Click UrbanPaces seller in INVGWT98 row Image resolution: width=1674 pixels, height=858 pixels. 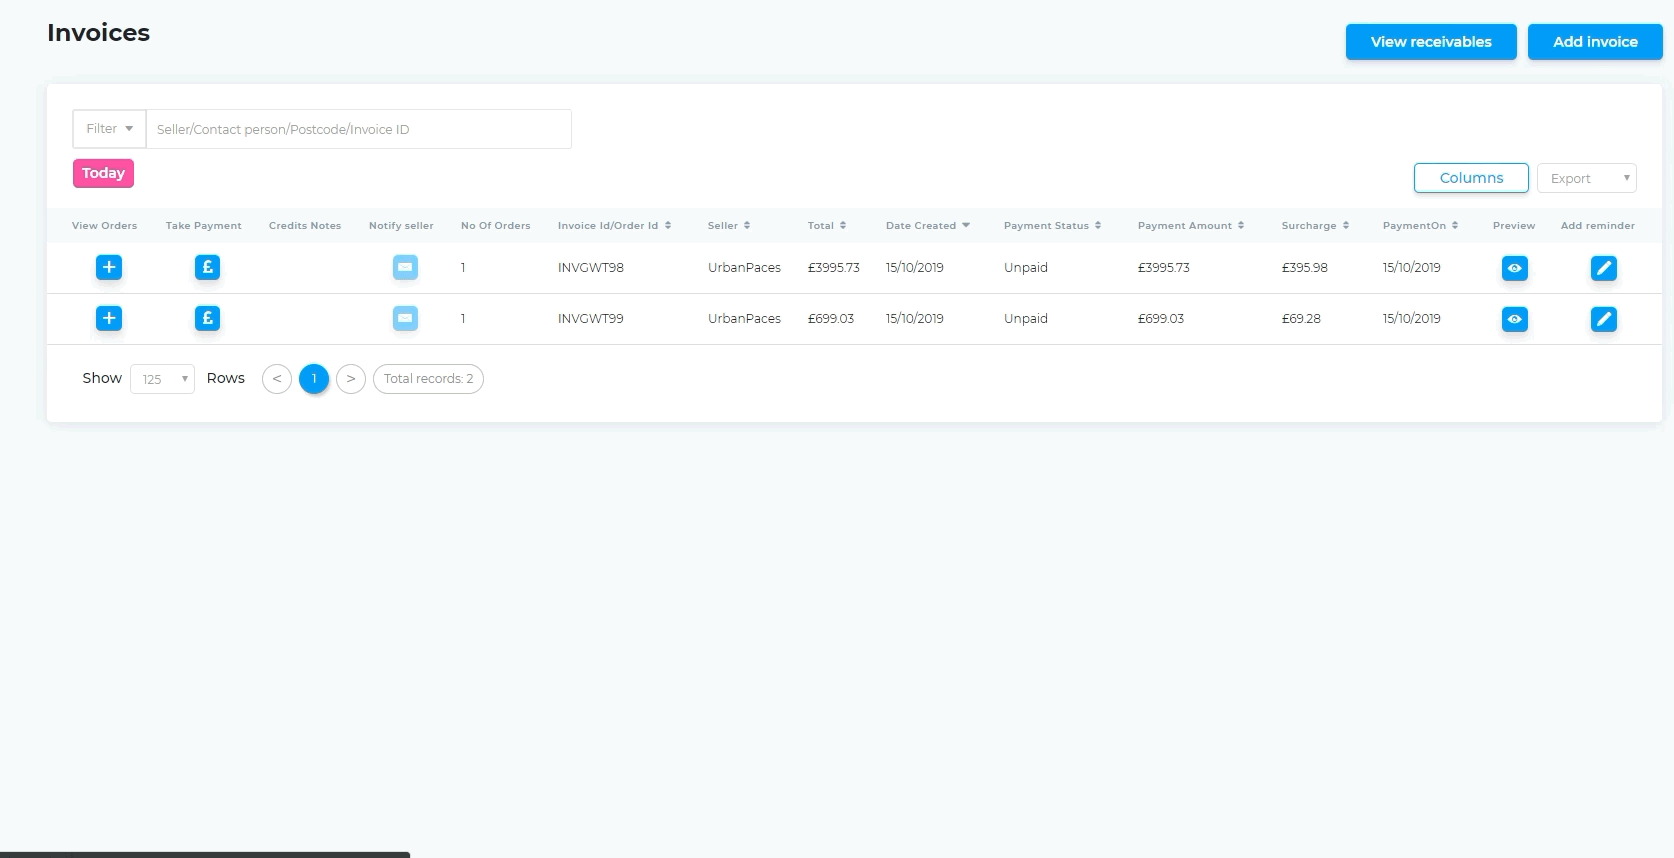pyautogui.click(x=744, y=268)
